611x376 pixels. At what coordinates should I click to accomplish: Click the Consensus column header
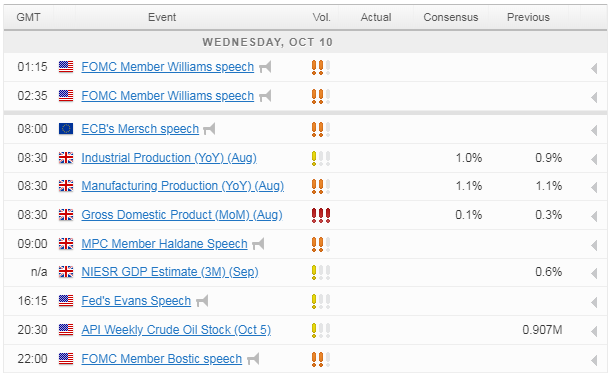tap(450, 17)
